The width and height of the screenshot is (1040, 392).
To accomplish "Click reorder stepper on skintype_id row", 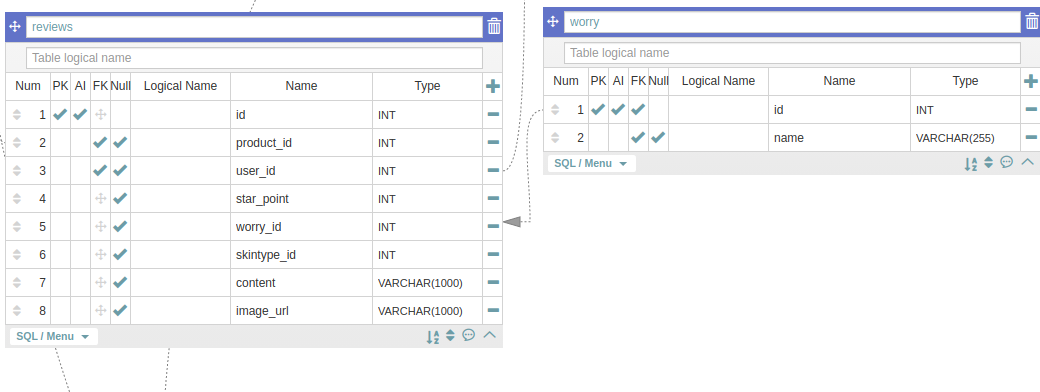I will coord(17,254).
